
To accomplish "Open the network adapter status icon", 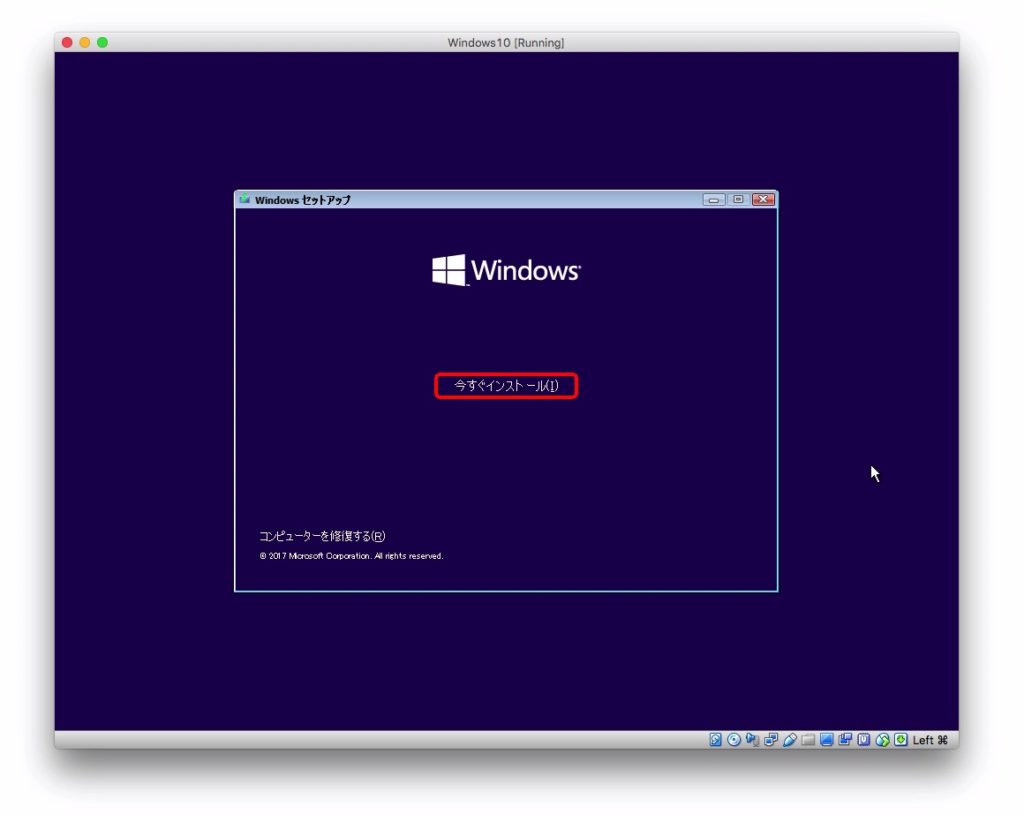I will click(x=771, y=740).
